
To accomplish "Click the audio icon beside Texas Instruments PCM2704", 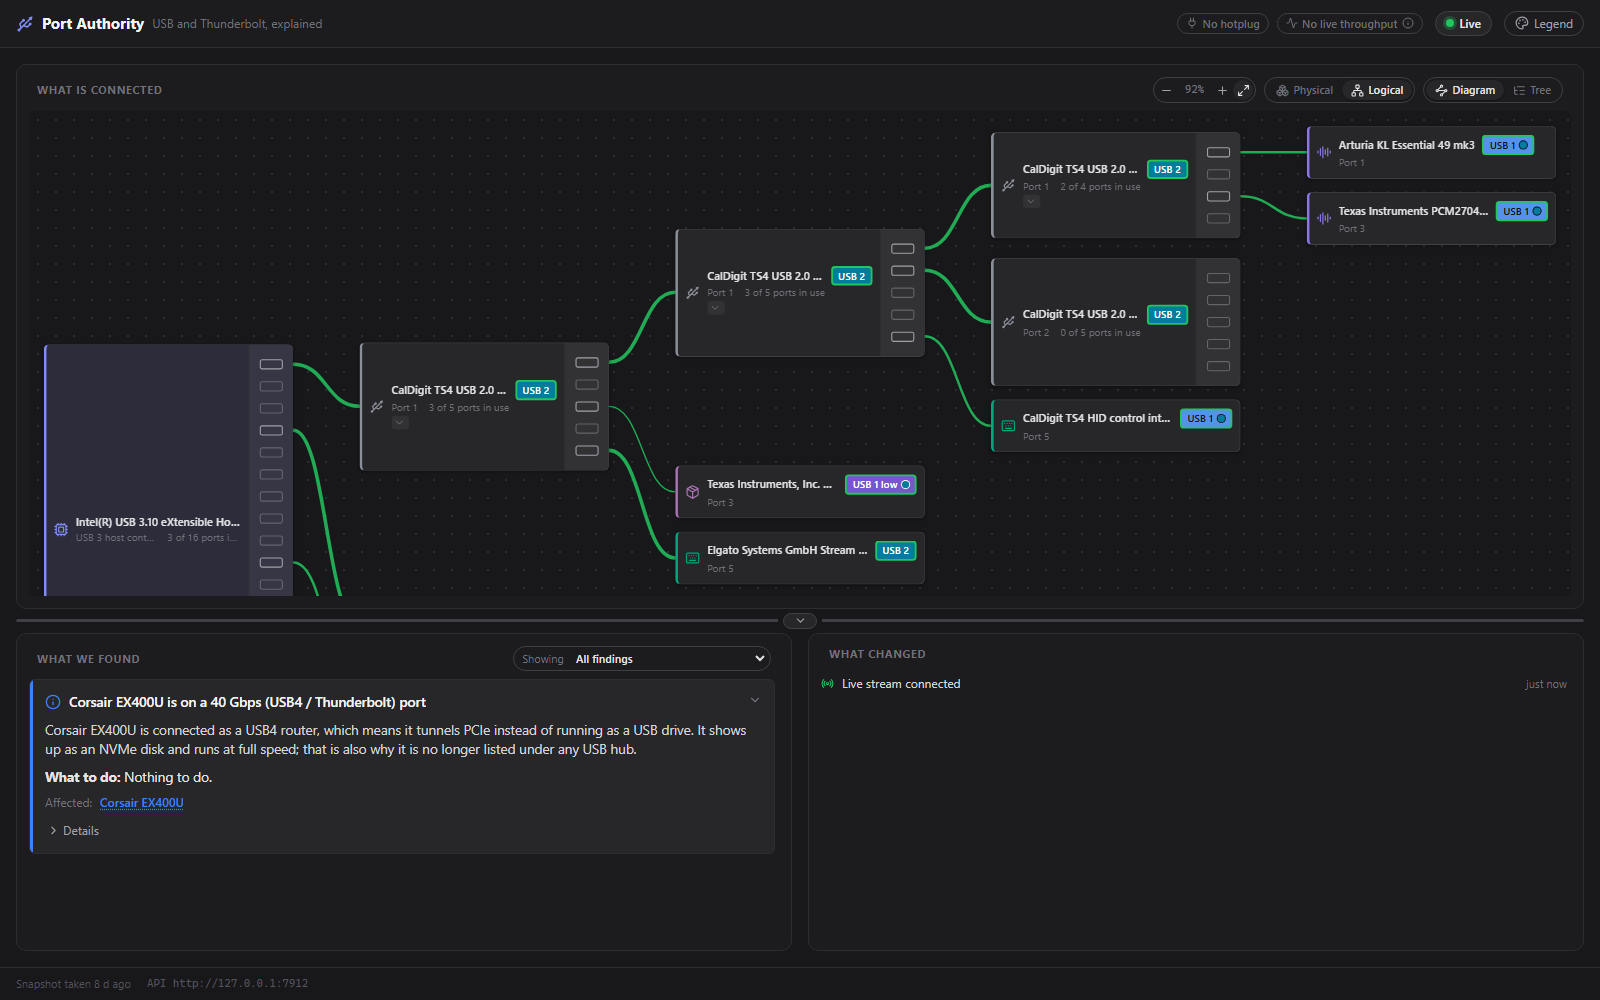I will click(1324, 218).
